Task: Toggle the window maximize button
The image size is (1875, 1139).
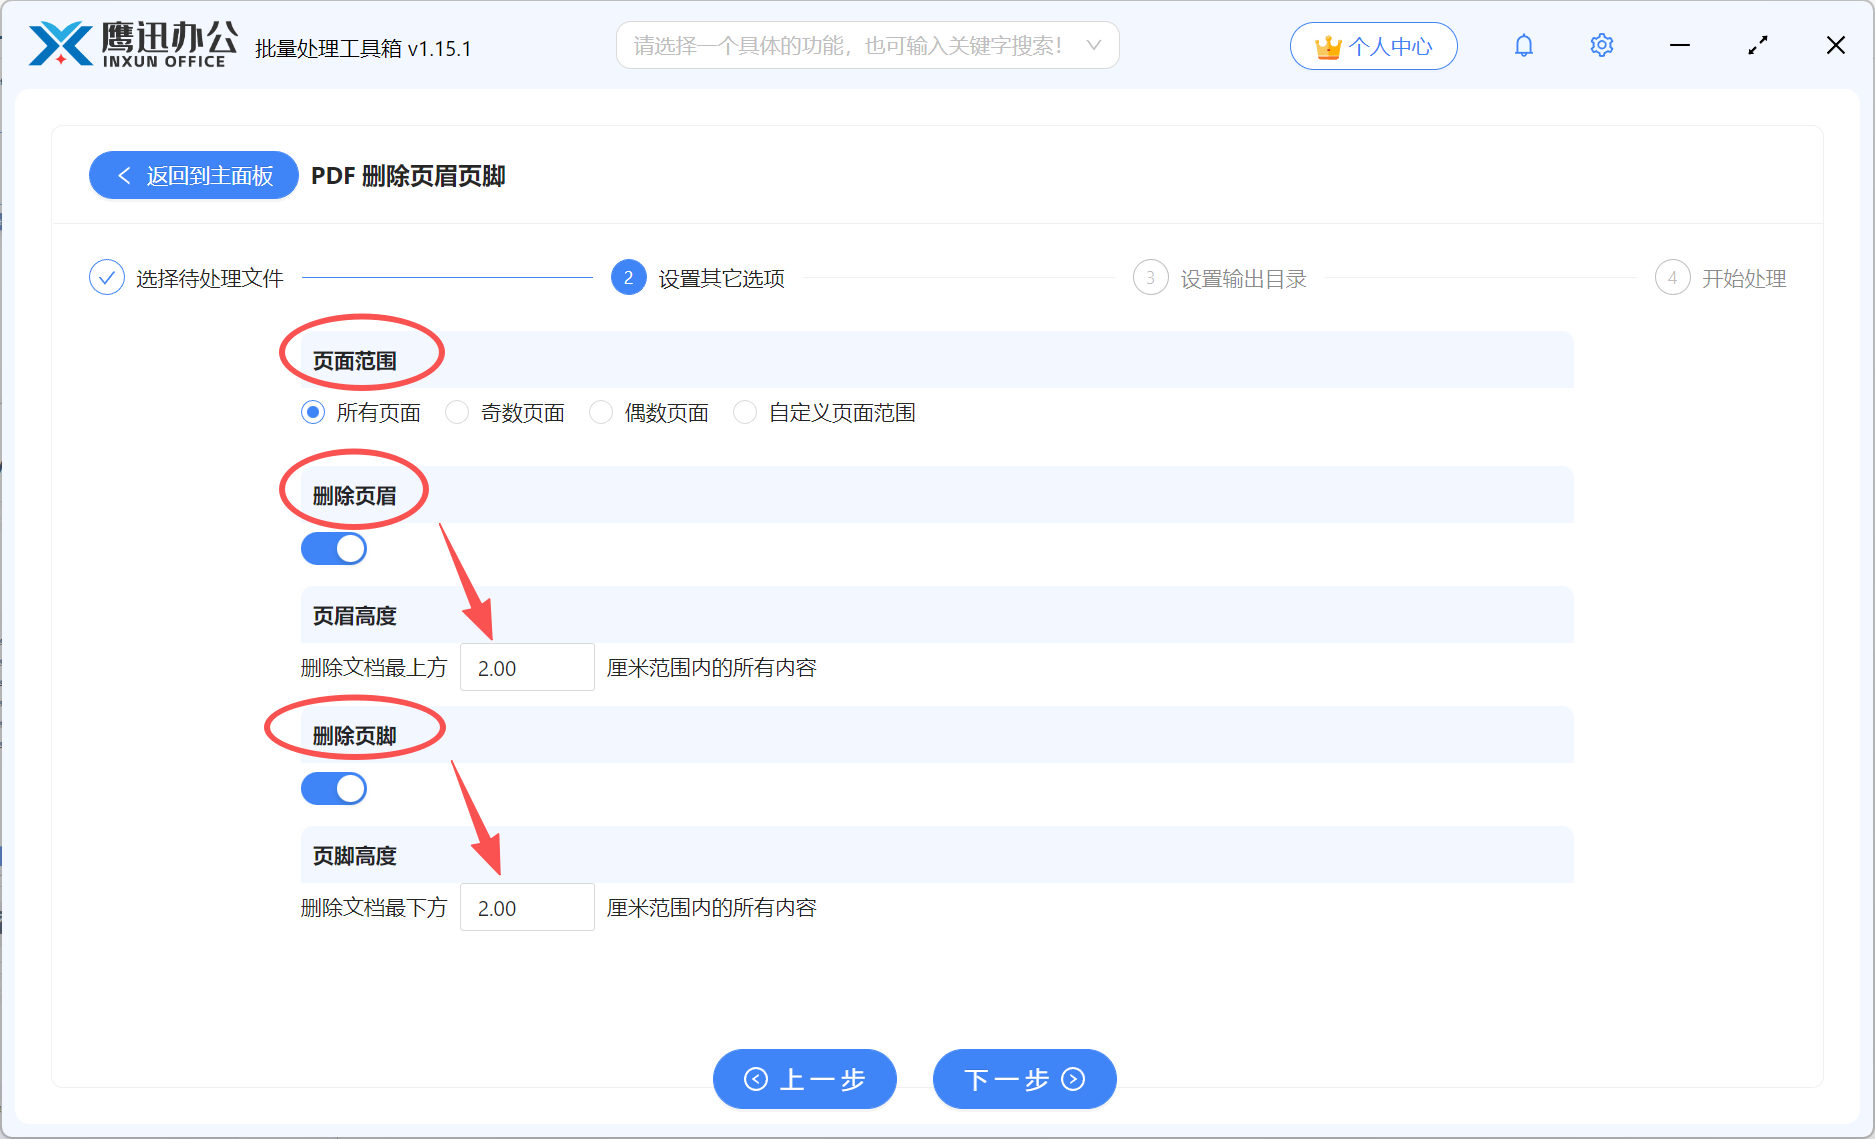Action: [1758, 46]
